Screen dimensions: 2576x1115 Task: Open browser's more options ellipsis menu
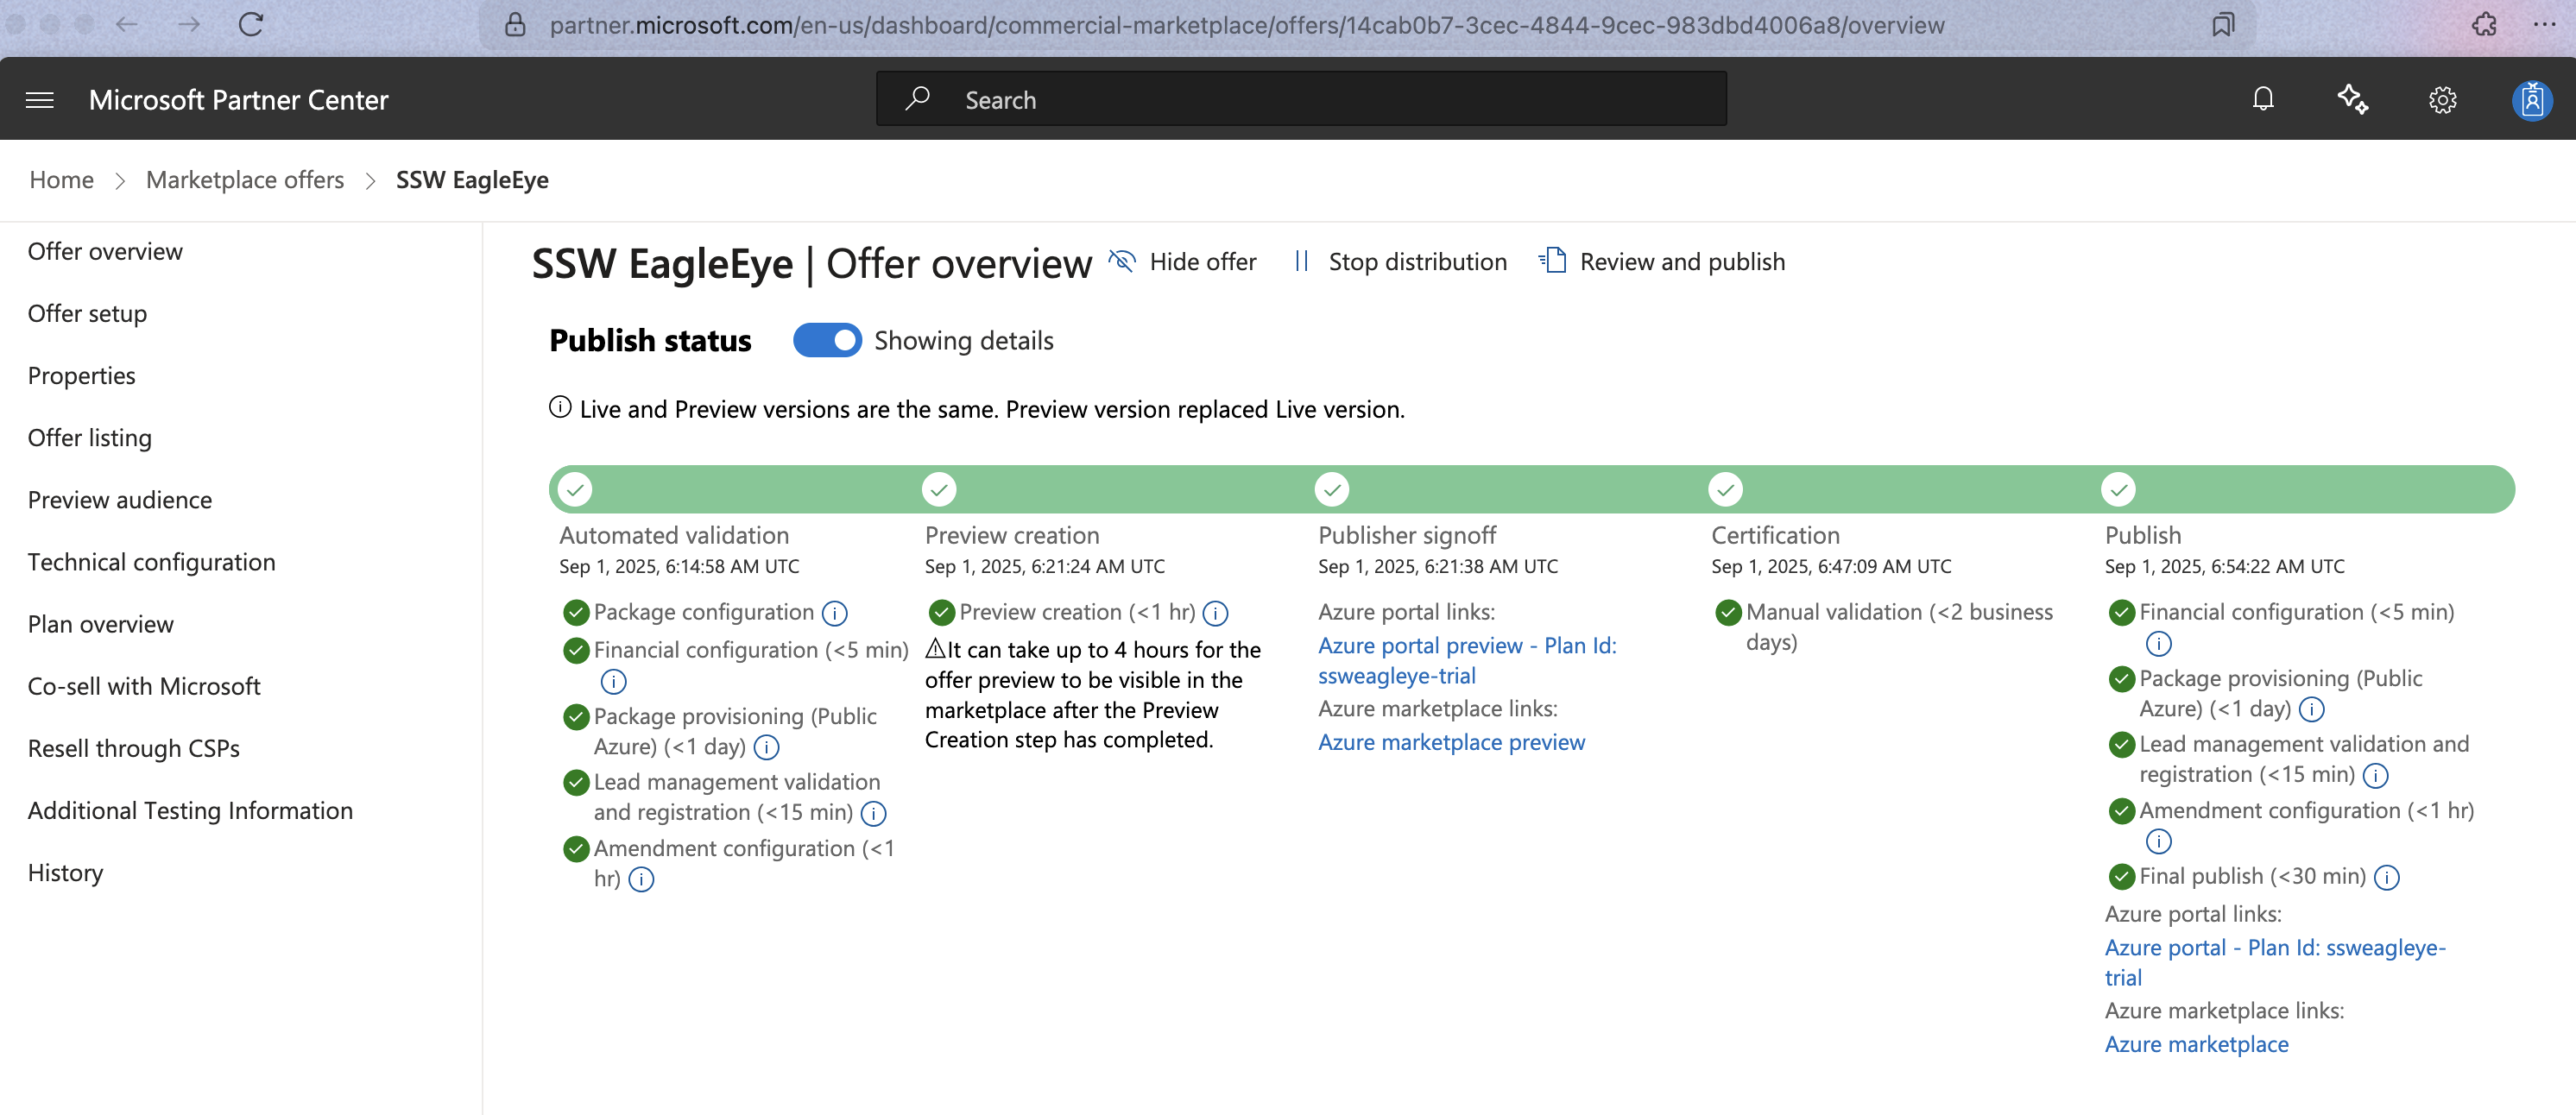pos(2544,25)
